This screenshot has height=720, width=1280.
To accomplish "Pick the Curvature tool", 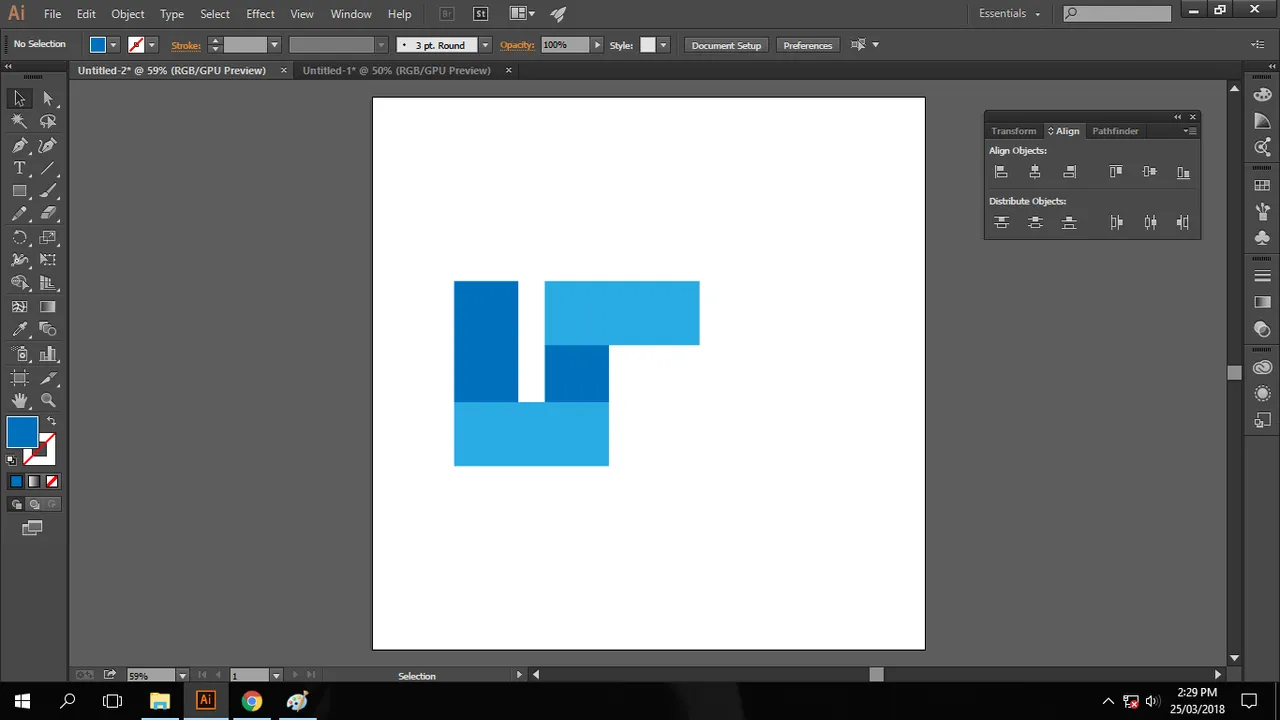I will click(x=48, y=145).
